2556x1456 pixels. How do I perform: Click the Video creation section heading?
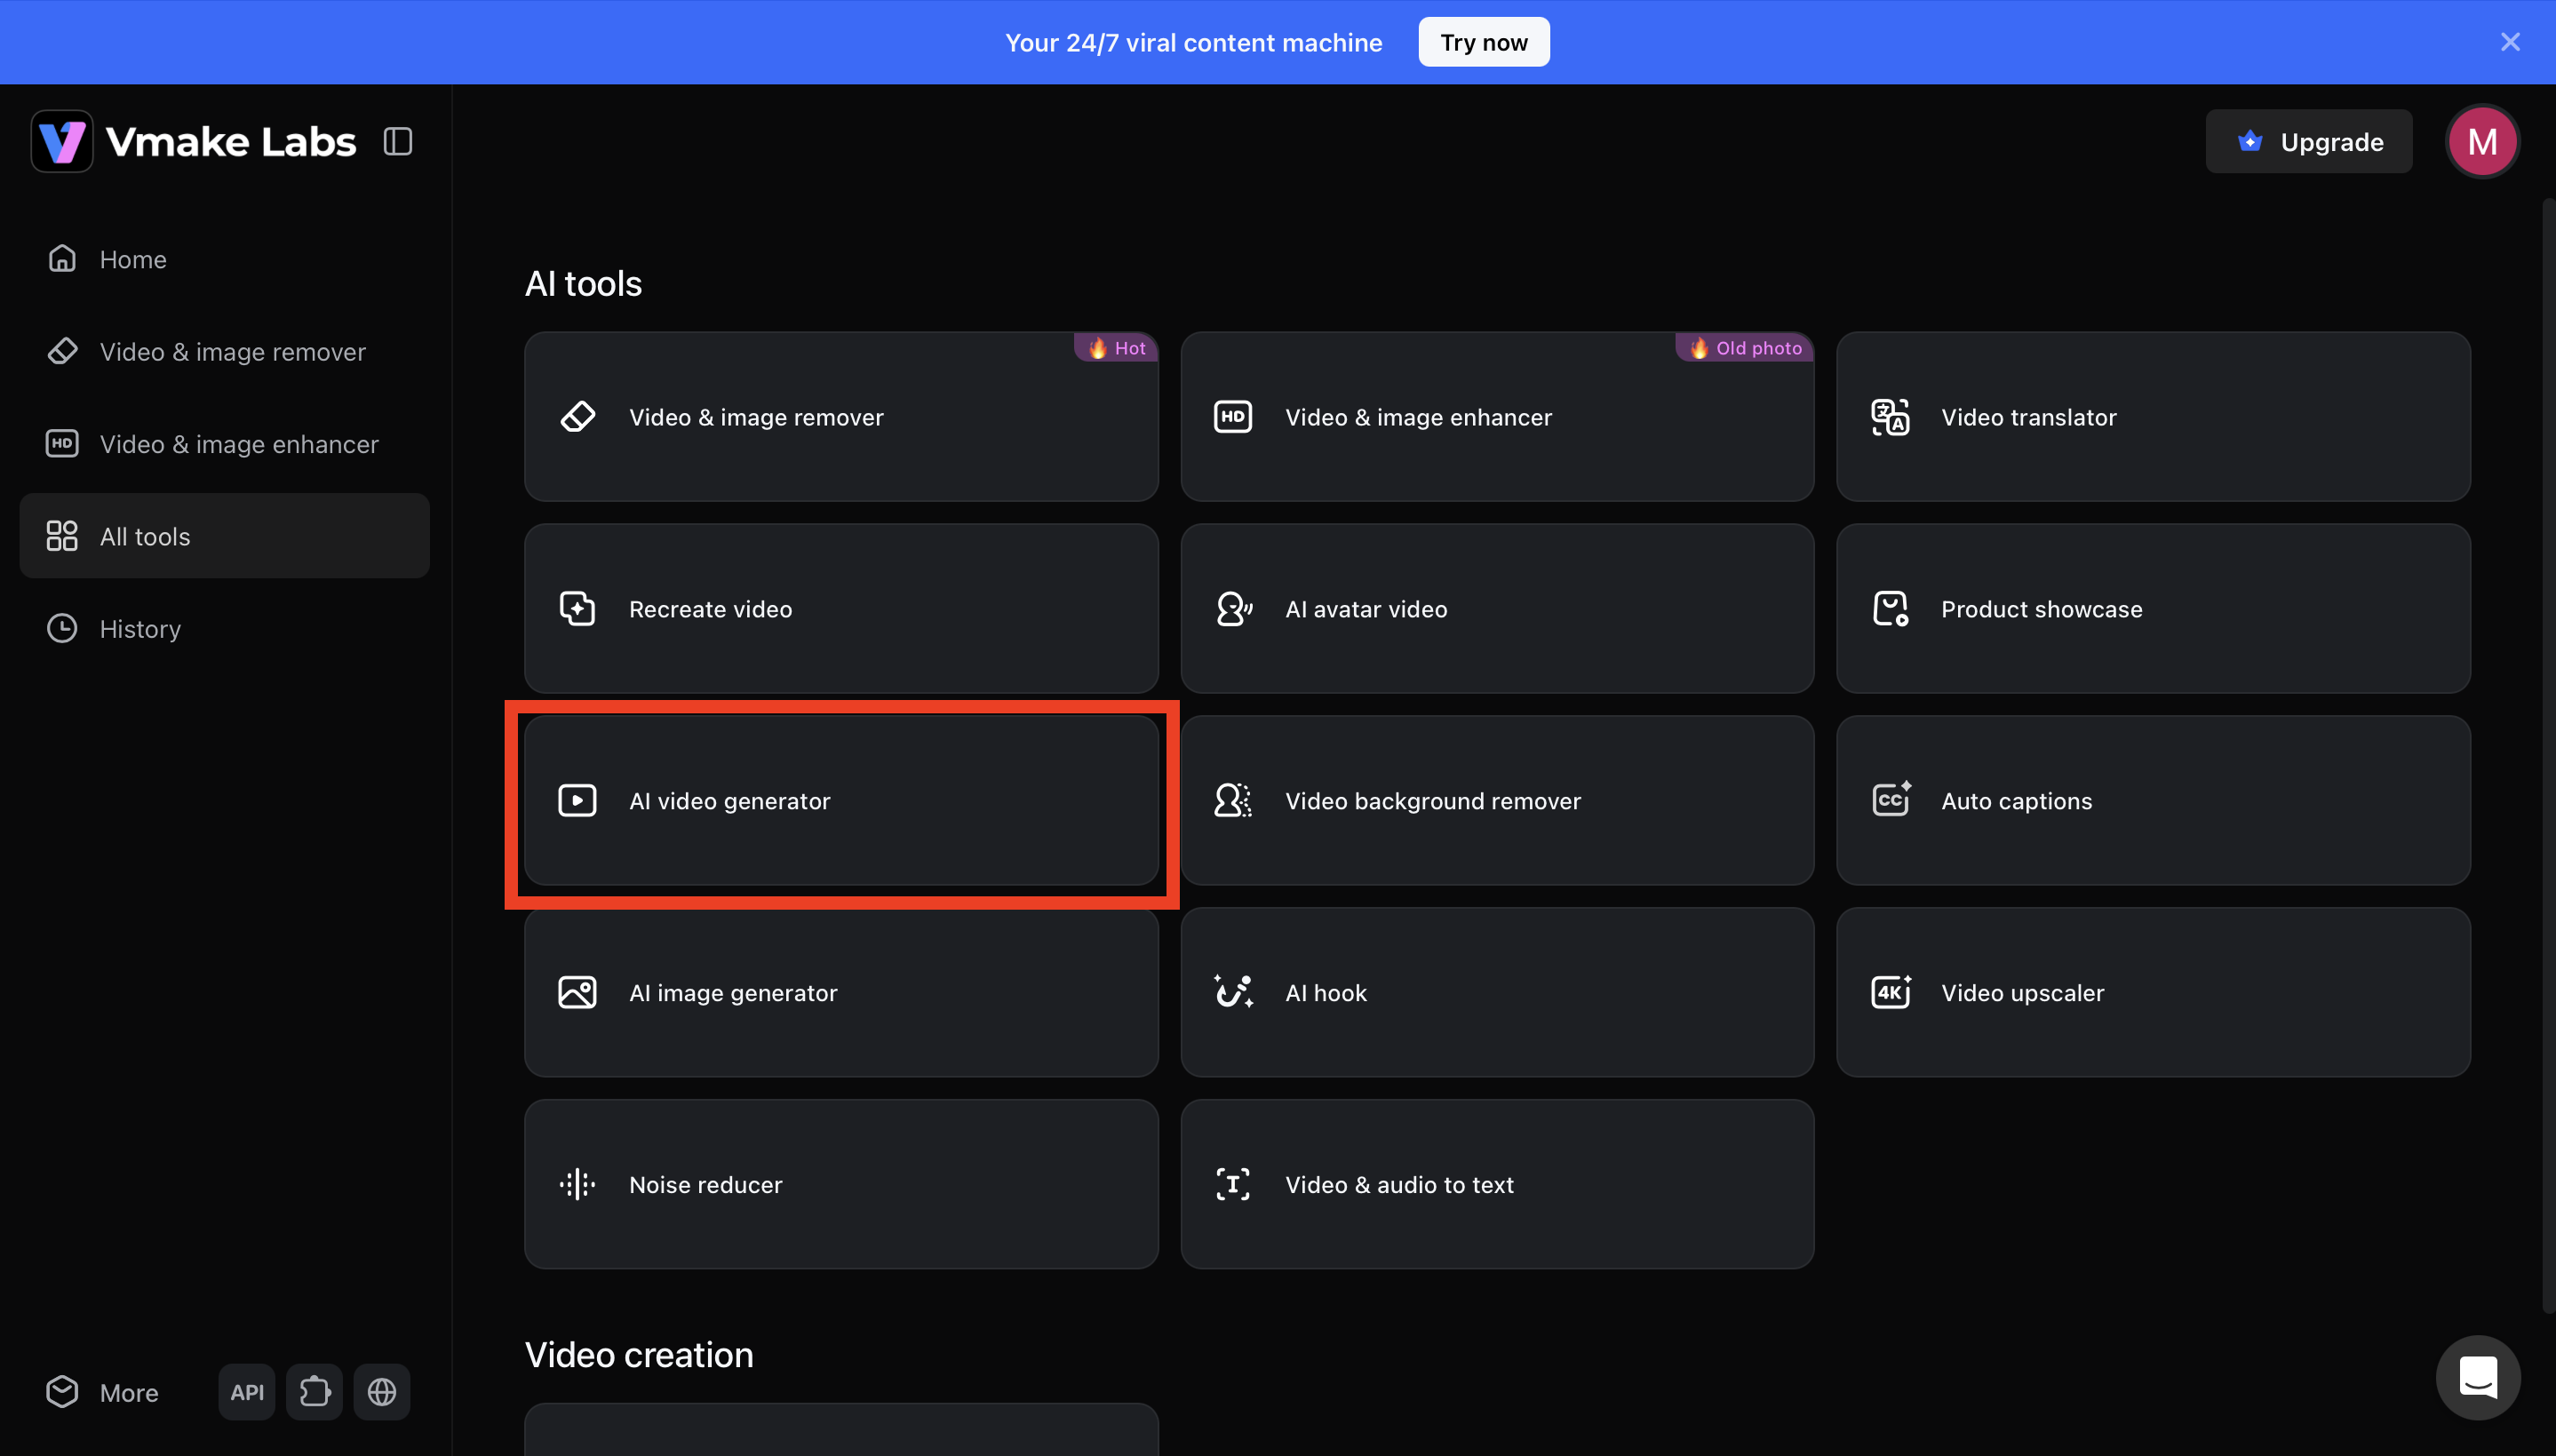click(x=639, y=1355)
